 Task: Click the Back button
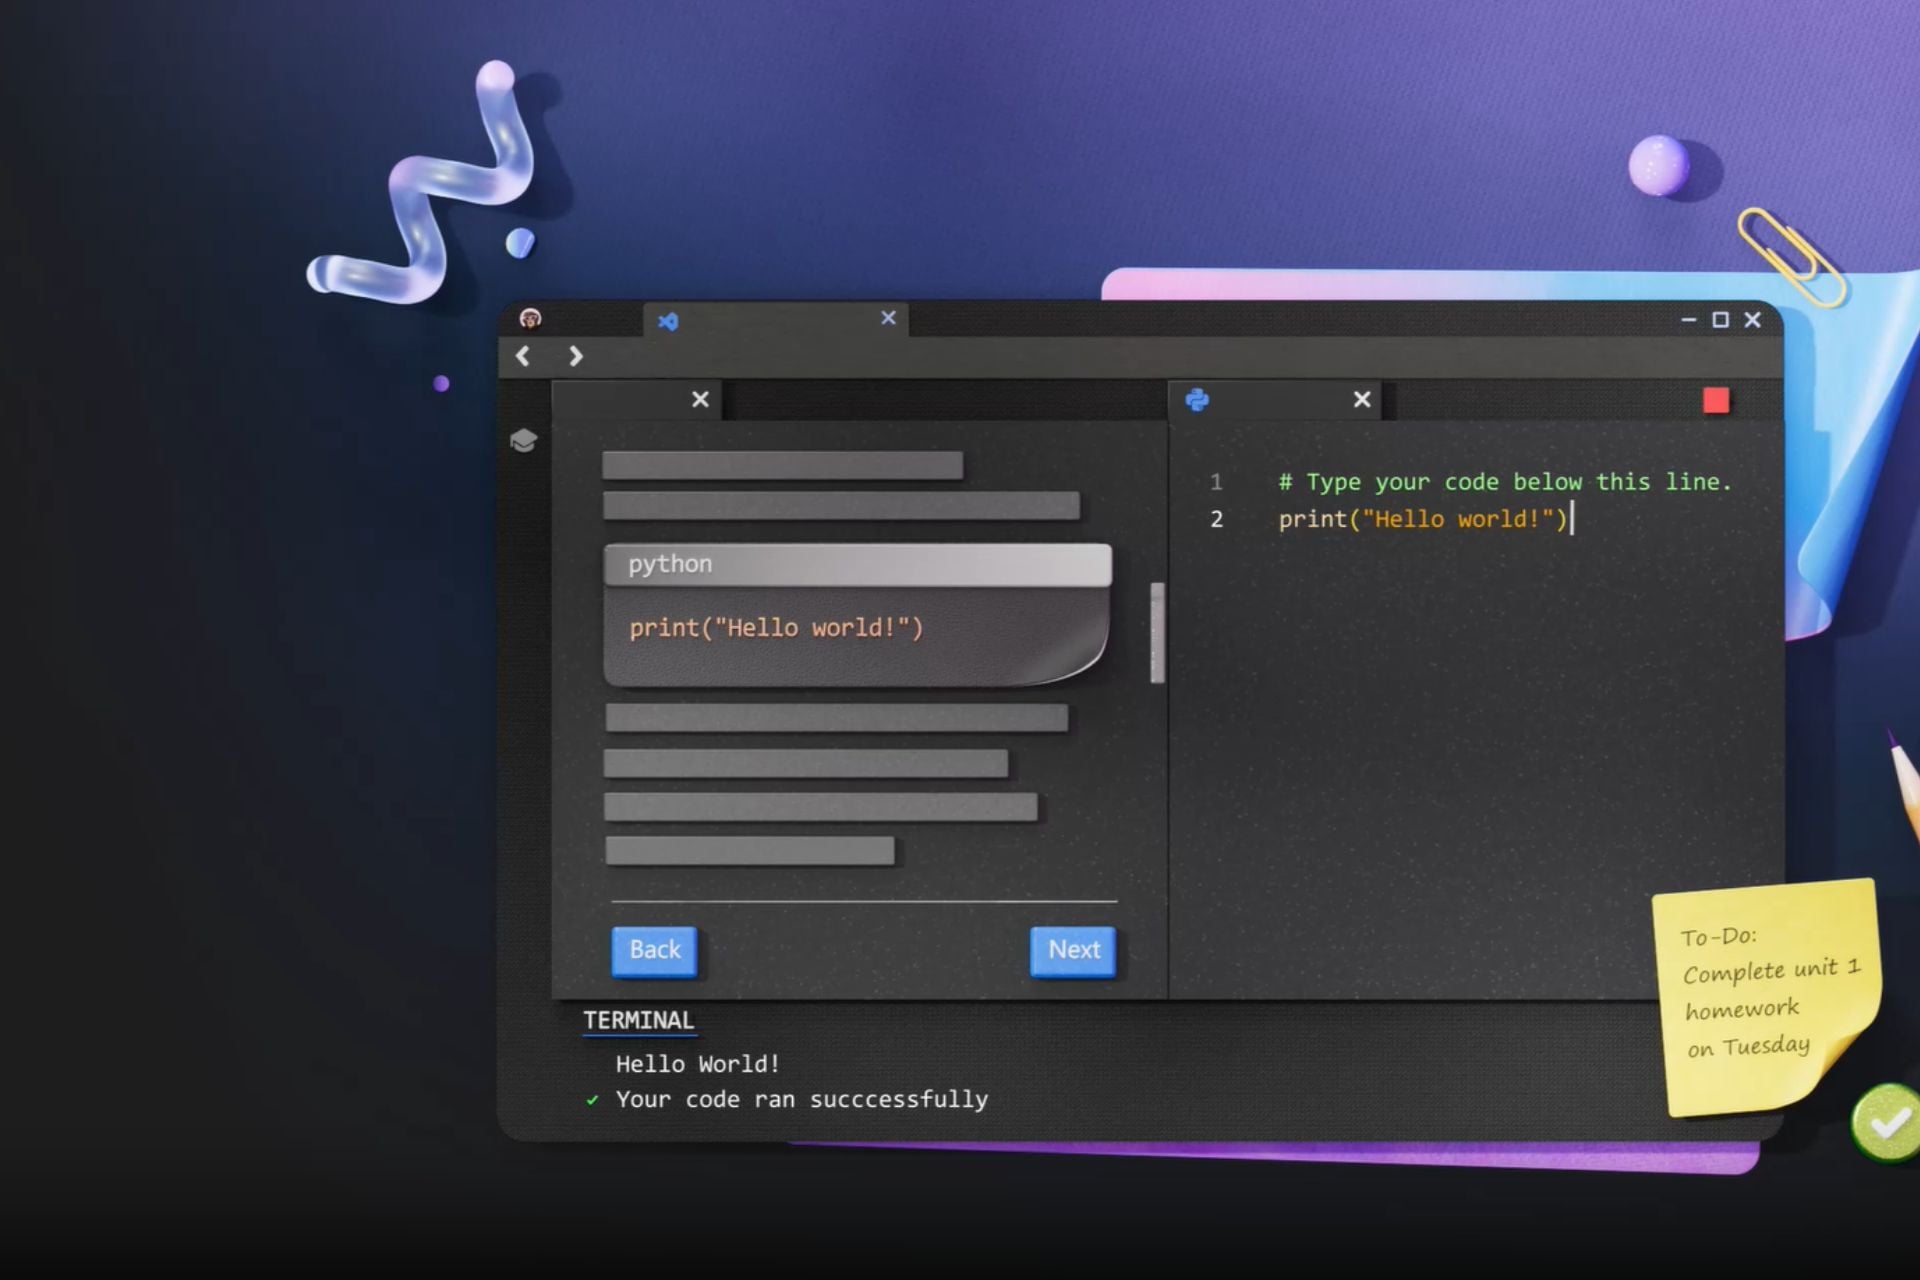pos(654,950)
